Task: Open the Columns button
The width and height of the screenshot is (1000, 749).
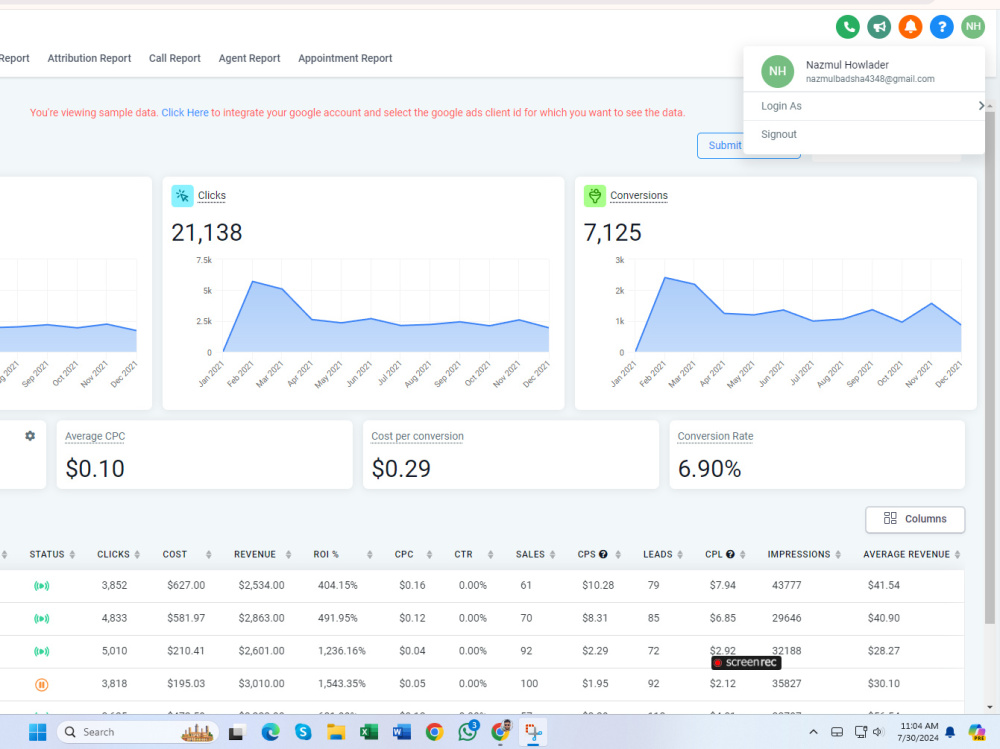Action: (915, 519)
